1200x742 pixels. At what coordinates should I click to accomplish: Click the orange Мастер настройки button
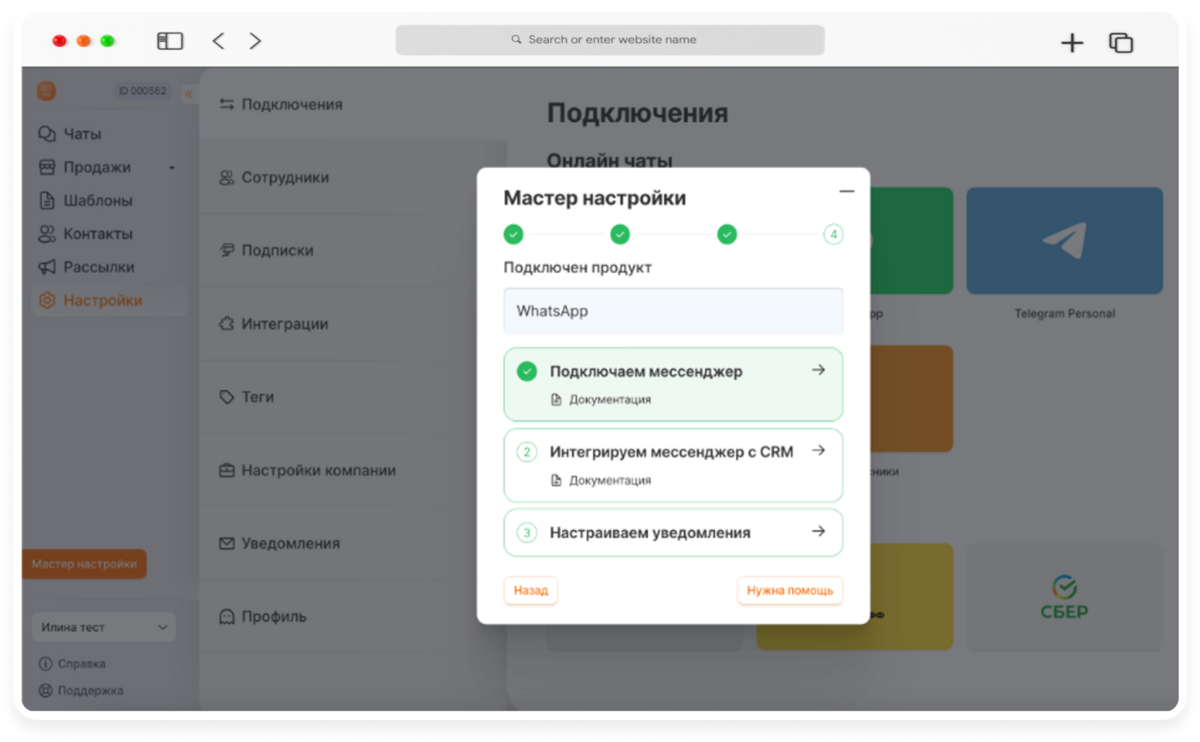coord(84,564)
